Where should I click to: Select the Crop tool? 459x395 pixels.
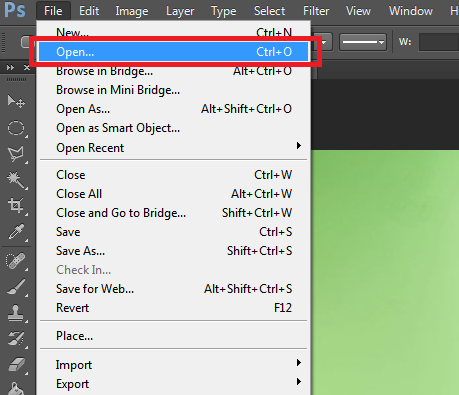point(16,205)
